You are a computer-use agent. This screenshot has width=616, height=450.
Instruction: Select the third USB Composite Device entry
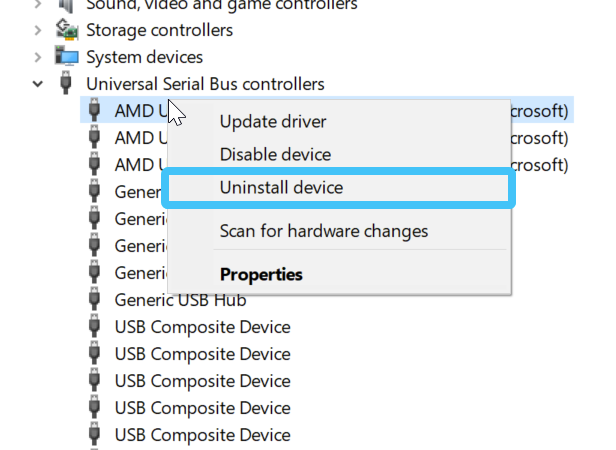(x=202, y=381)
